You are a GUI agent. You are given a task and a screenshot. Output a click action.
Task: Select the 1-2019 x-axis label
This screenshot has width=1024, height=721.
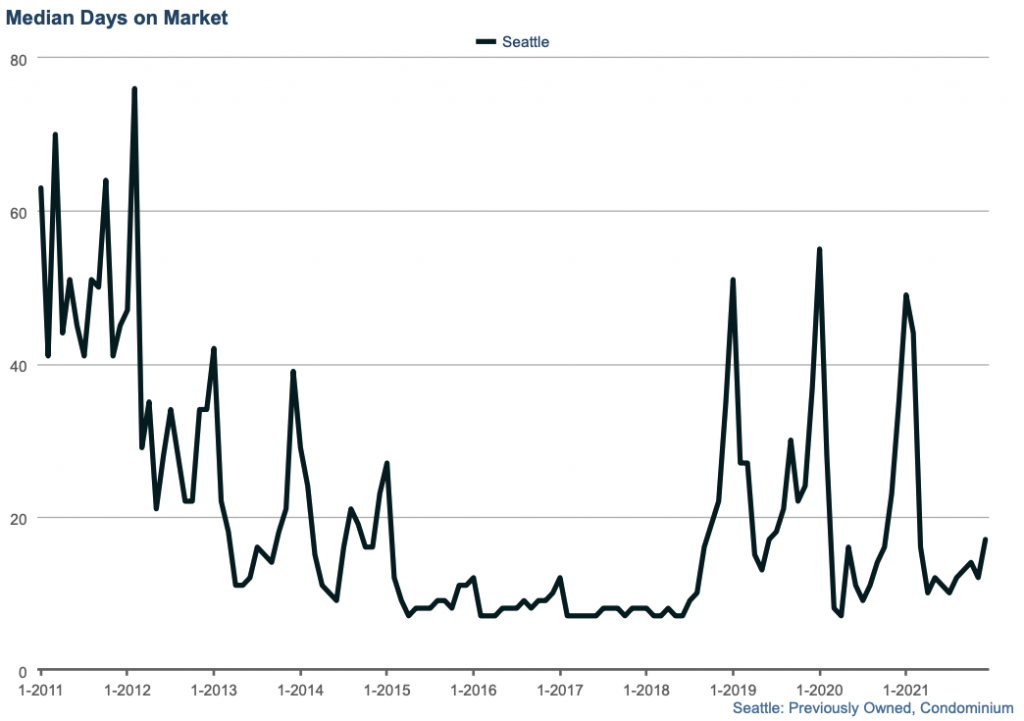click(x=733, y=690)
